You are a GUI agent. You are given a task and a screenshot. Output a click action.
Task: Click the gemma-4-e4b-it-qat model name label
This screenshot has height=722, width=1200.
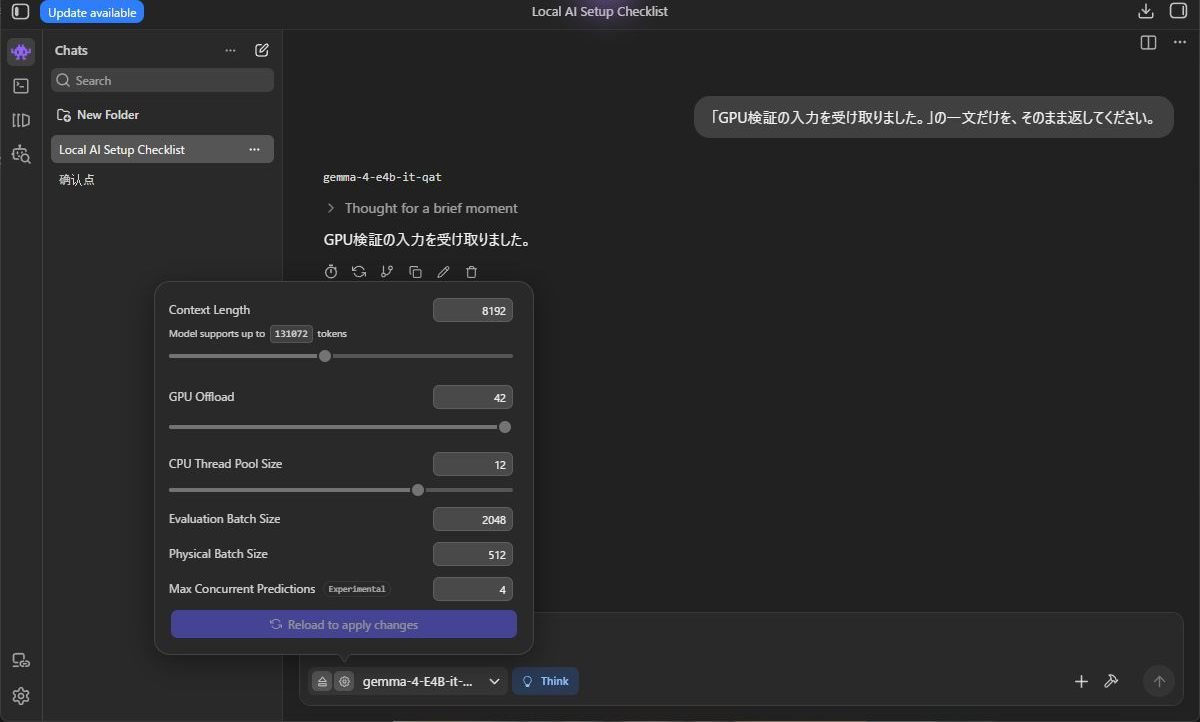383,177
